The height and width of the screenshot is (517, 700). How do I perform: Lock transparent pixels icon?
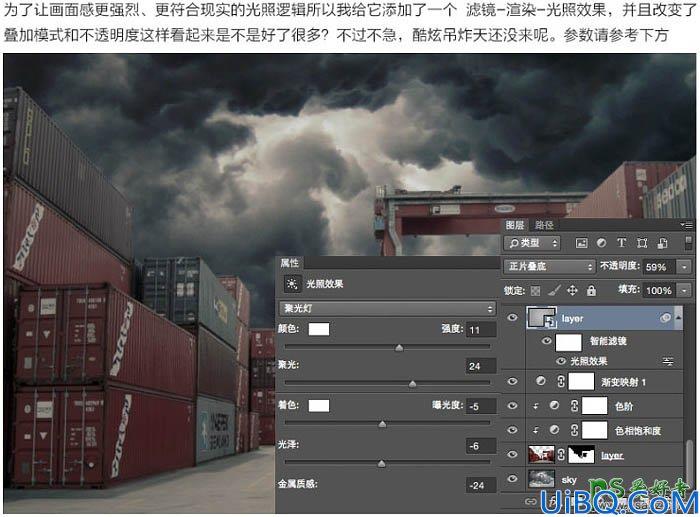click(535, 291)
